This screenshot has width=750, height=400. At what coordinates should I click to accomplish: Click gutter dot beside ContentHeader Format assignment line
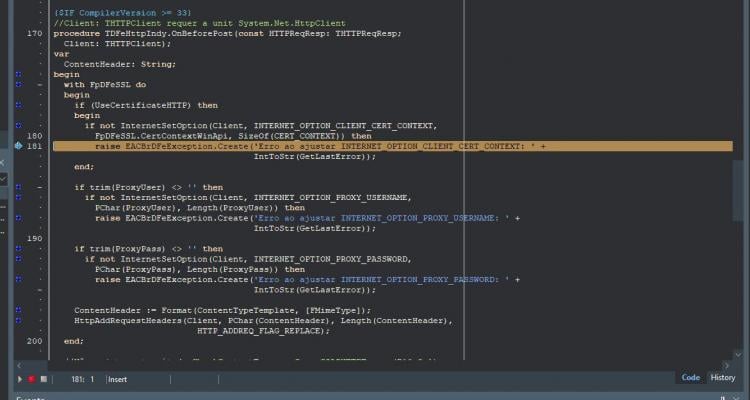[x=18, y=310]
